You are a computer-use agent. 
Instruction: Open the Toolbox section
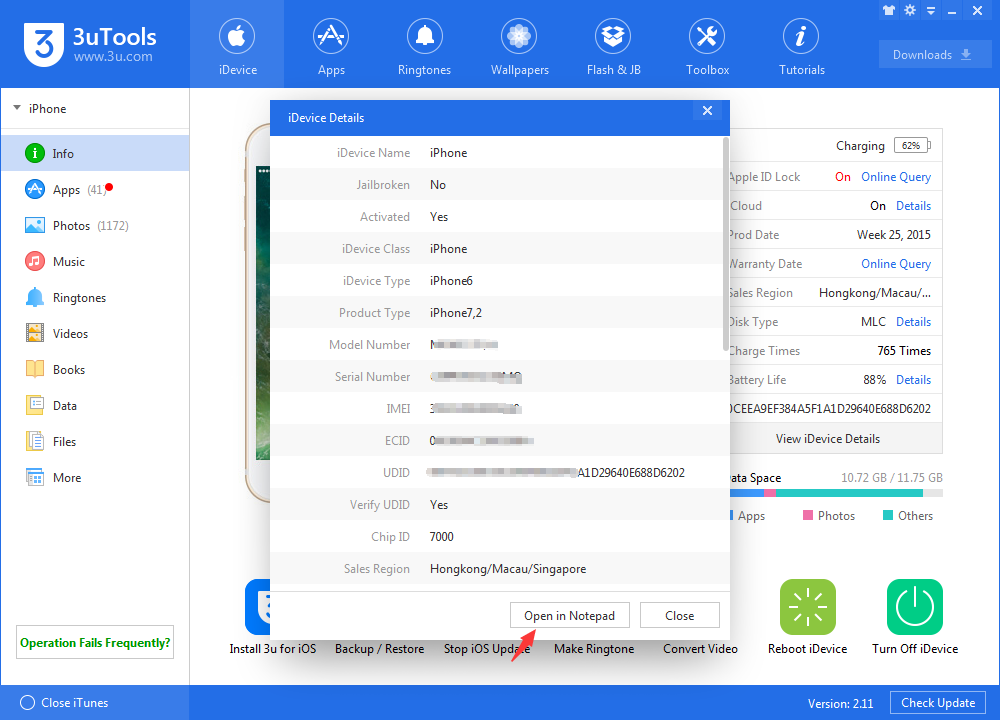[707, 45]
